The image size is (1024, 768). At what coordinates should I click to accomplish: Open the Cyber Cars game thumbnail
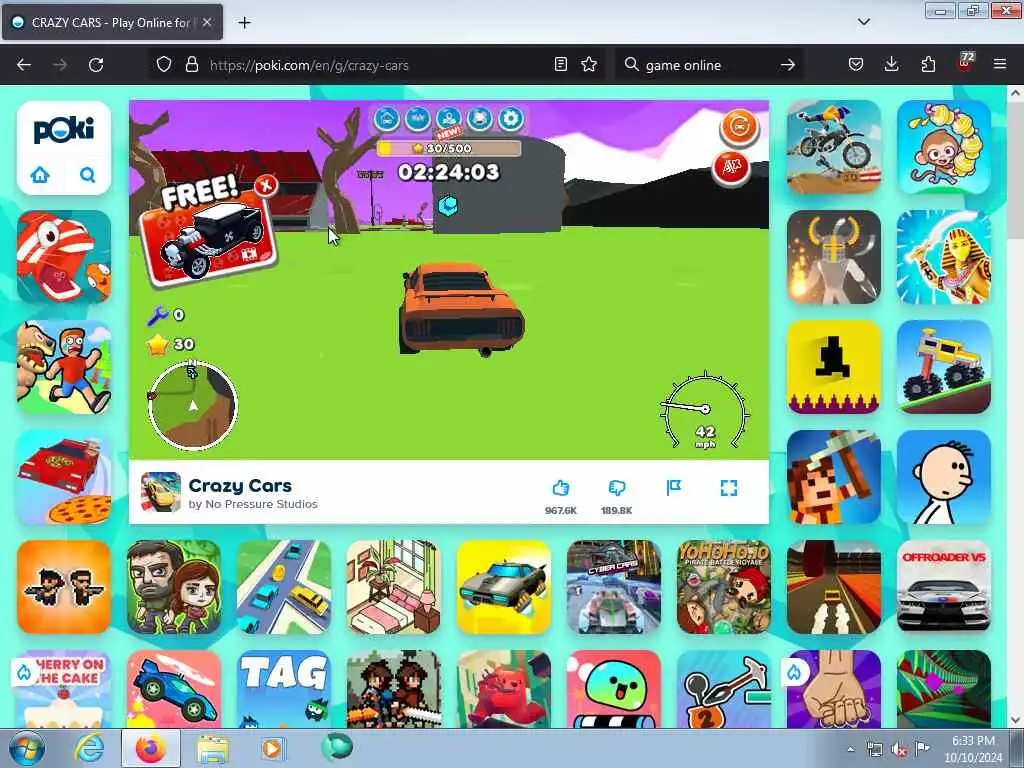614,587
